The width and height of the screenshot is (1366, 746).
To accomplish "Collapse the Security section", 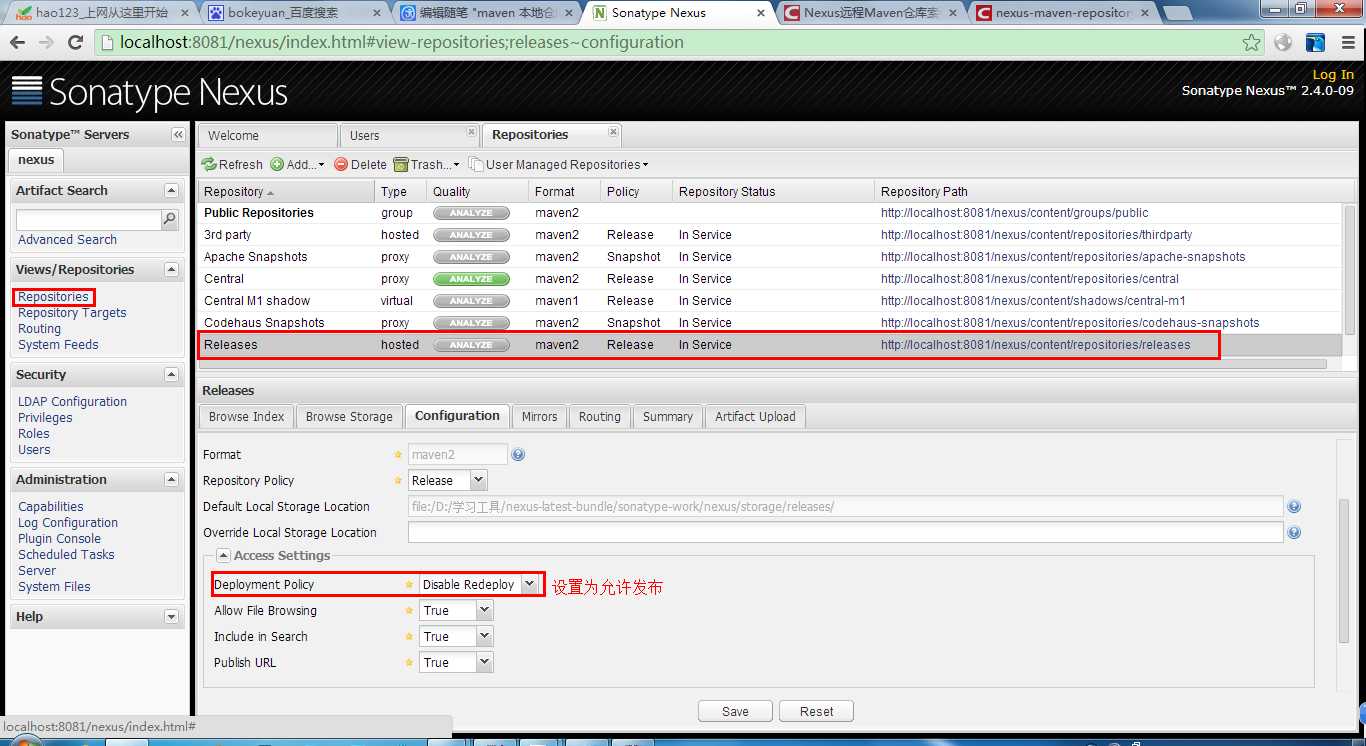I will pyautogui.click(x=171, y=374).
